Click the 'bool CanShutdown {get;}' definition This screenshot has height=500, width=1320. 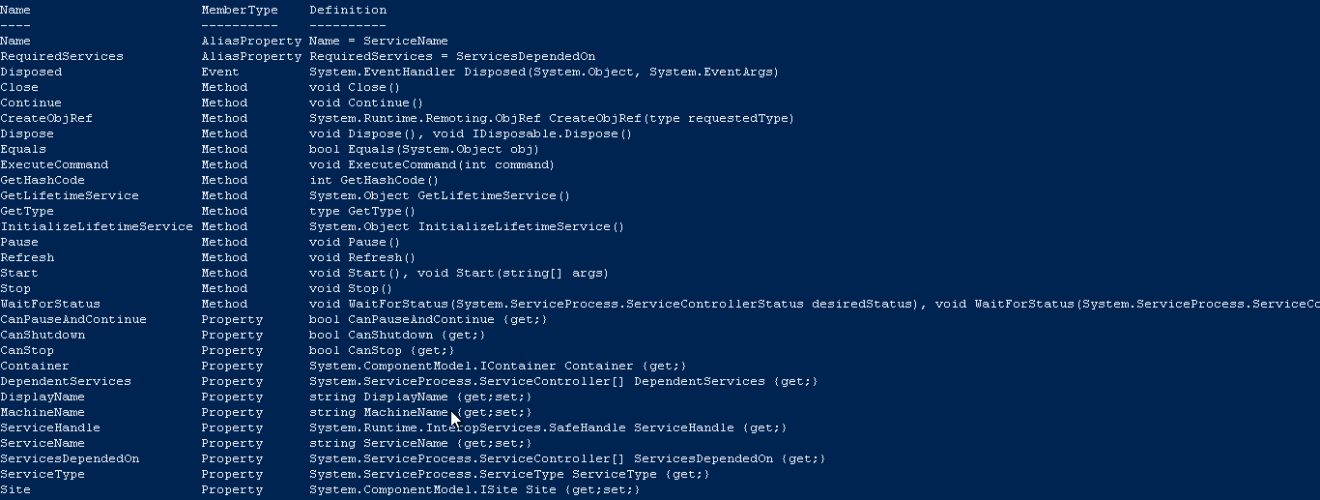[x=398, y=335]
